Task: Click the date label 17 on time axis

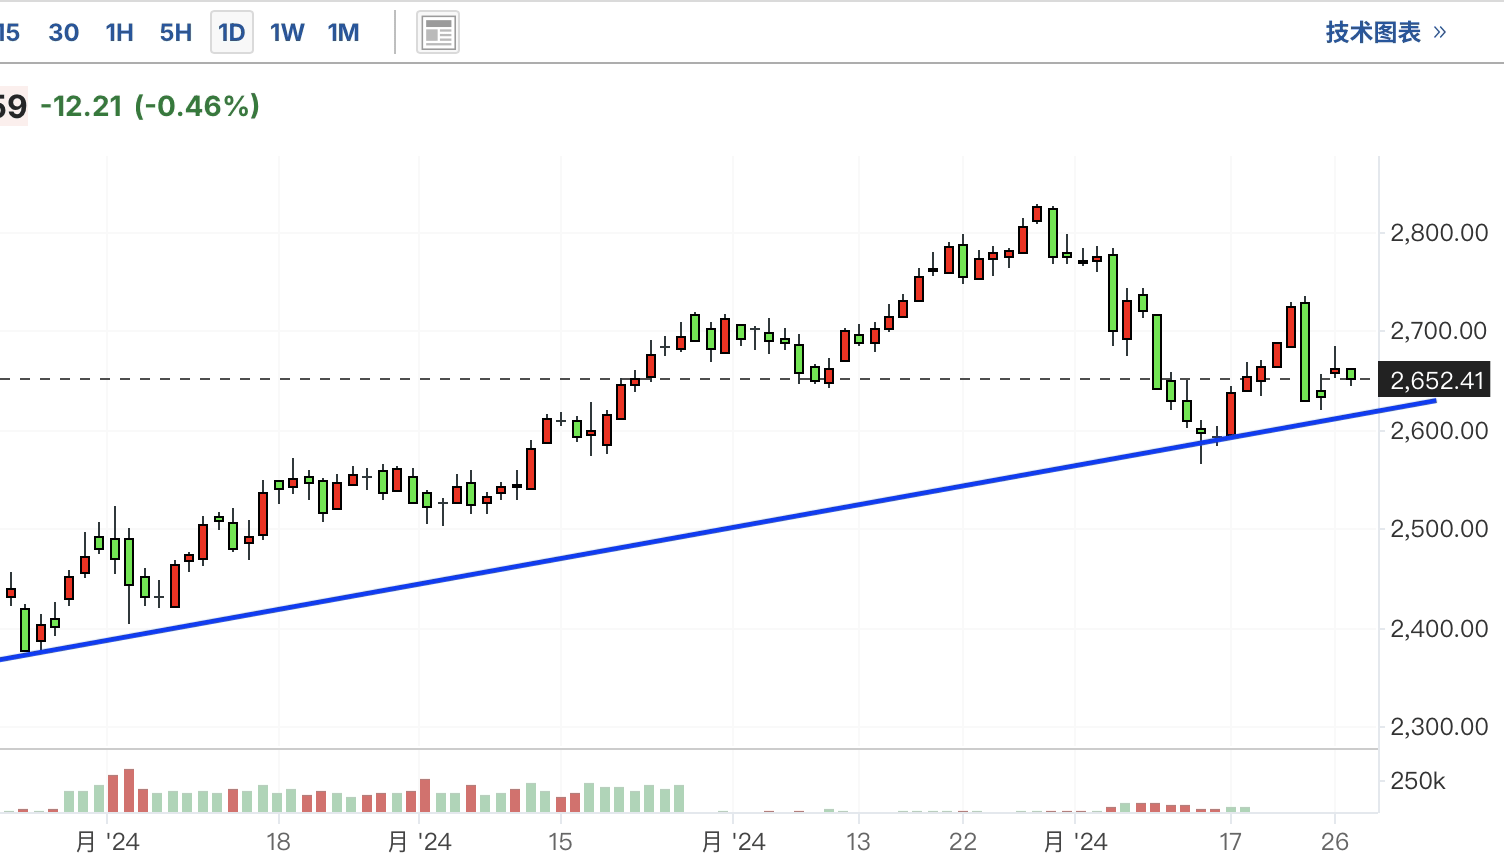Action: (x=1230, y=842)
